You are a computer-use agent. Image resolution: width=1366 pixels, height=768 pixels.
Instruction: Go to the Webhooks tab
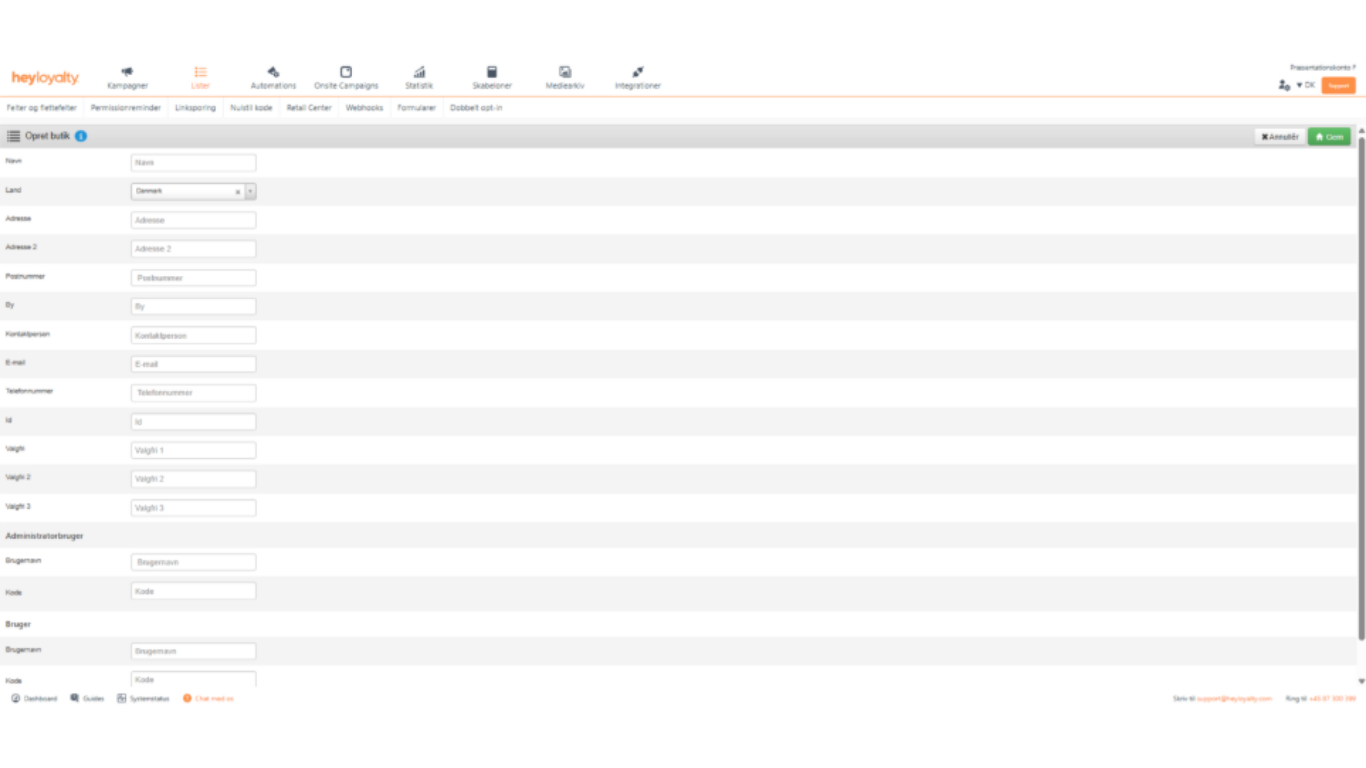364,108
